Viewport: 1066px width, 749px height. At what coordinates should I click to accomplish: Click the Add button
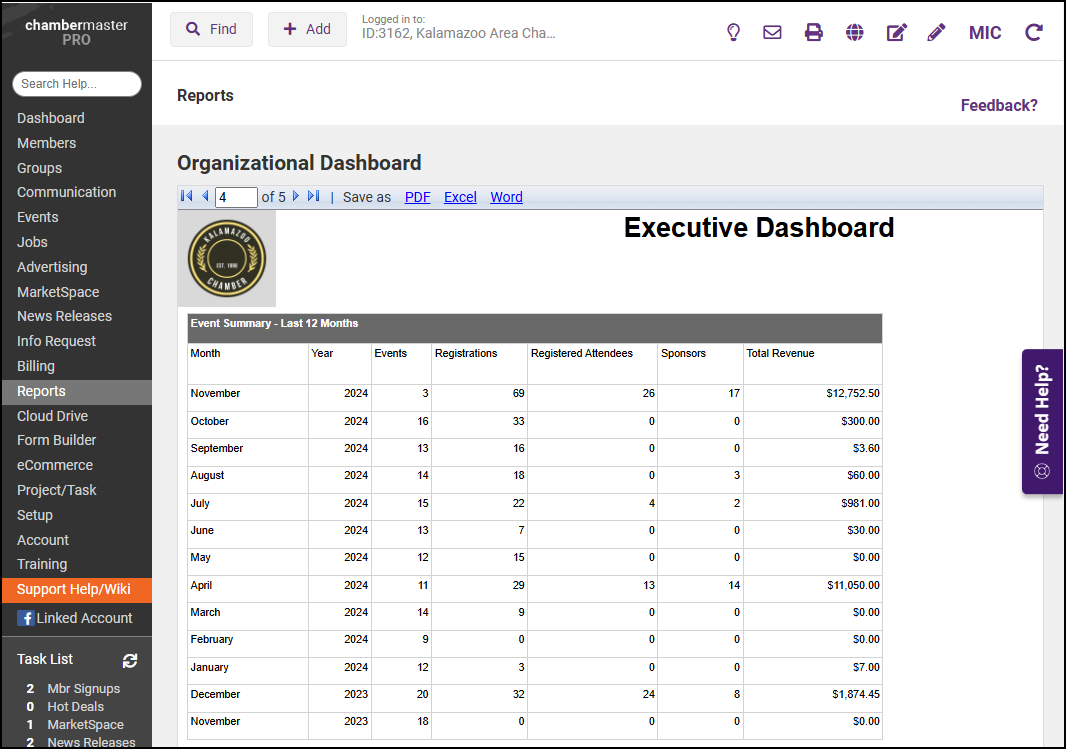click(x=307, y=30)
